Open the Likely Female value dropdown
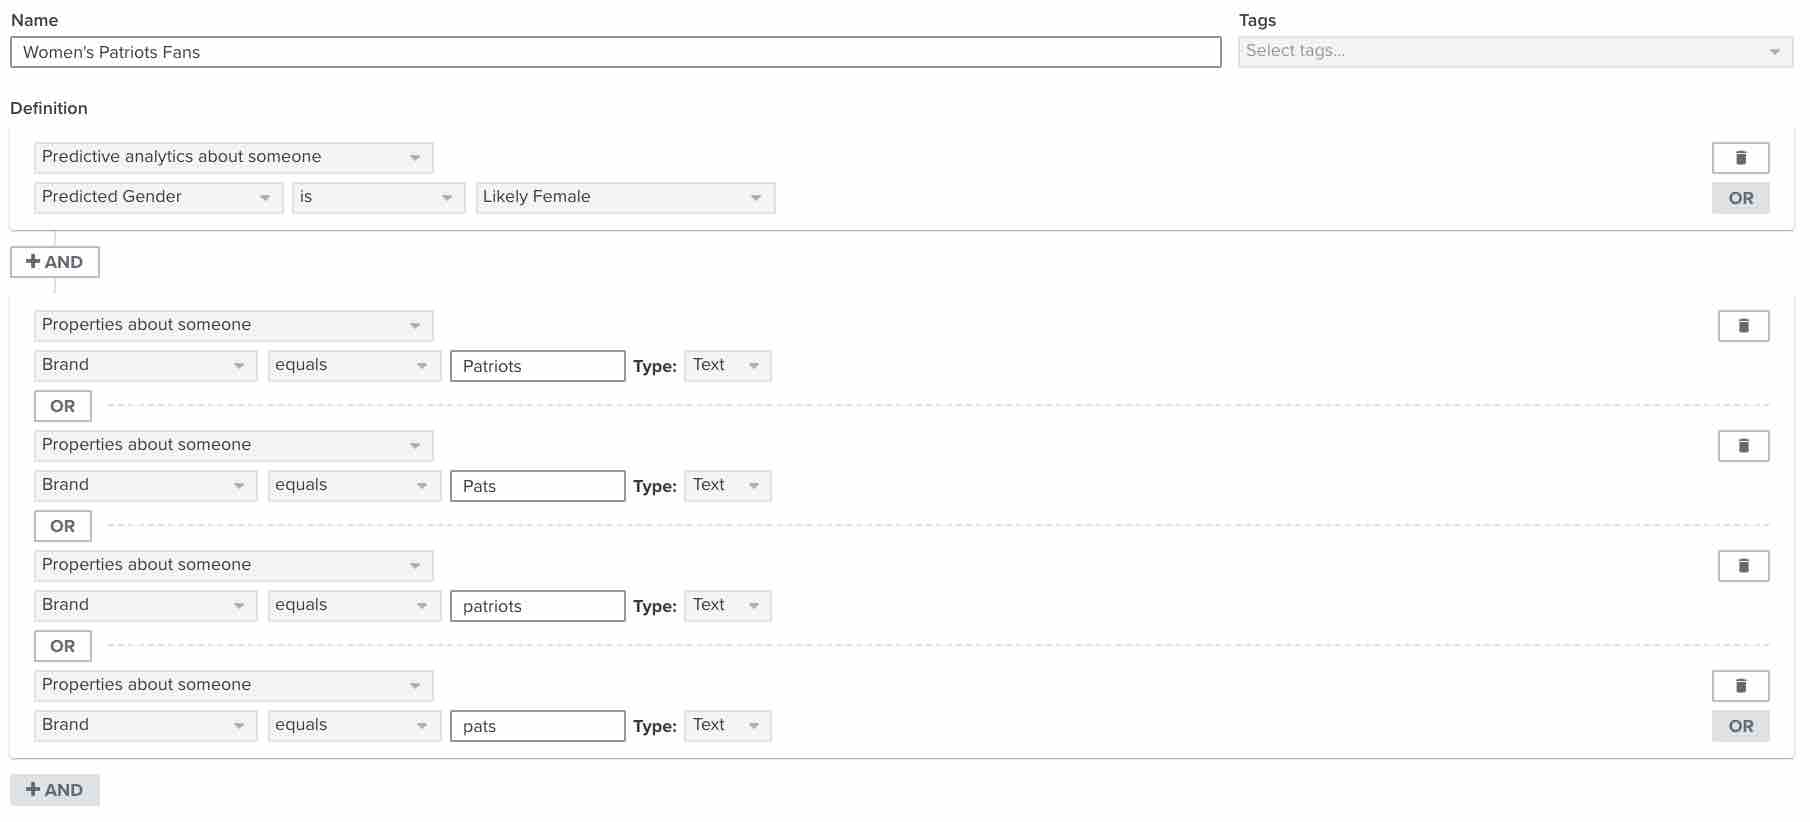1810x822 pixels. pos(625,197)
